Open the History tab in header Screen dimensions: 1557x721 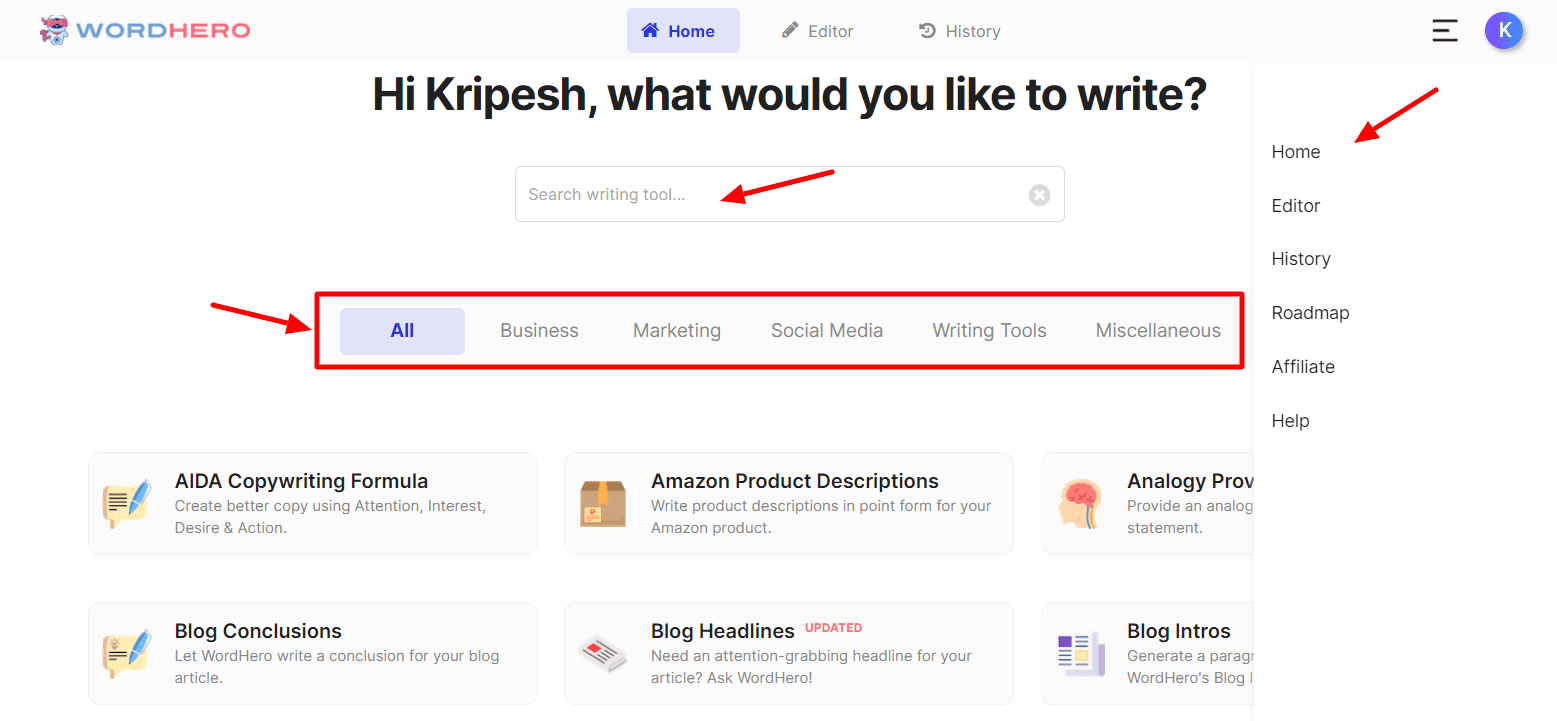[959, 31]
